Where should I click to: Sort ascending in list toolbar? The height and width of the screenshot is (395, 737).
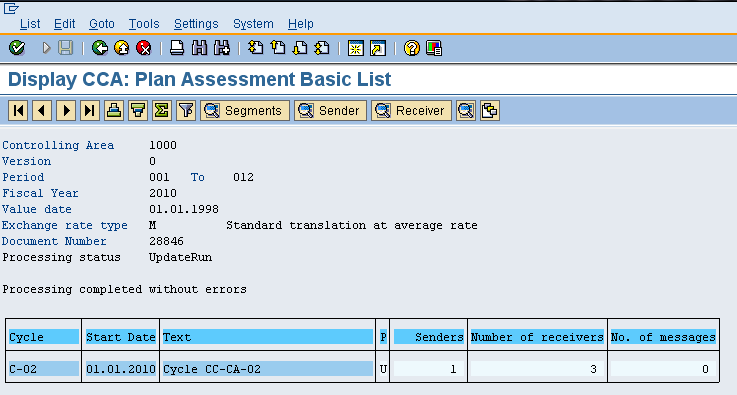coord(114,111)
